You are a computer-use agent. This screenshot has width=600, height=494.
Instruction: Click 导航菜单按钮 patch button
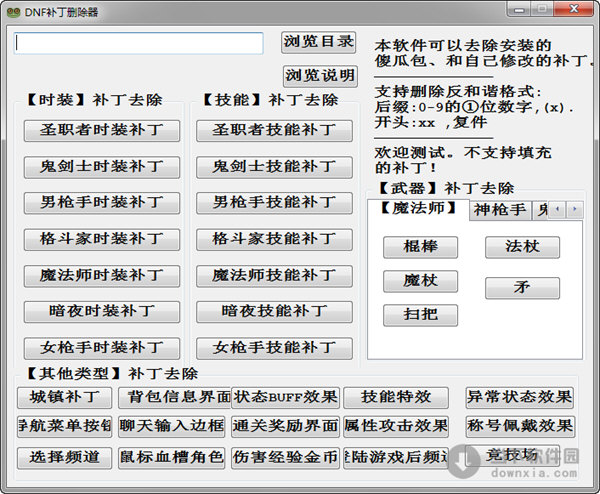(x=64, y=427)
